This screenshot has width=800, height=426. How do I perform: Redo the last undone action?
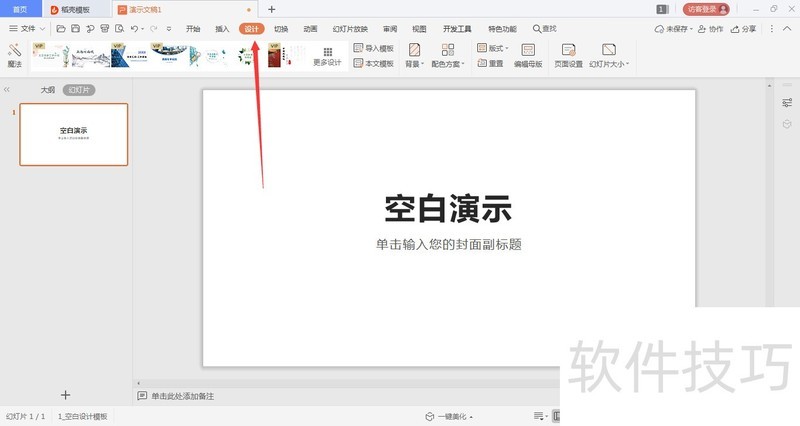coord(153,29)
